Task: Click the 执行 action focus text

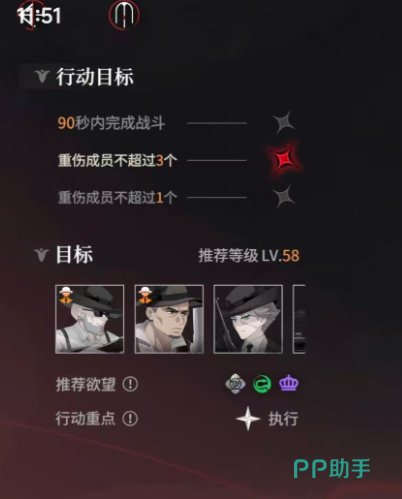Action: point(283,419)
